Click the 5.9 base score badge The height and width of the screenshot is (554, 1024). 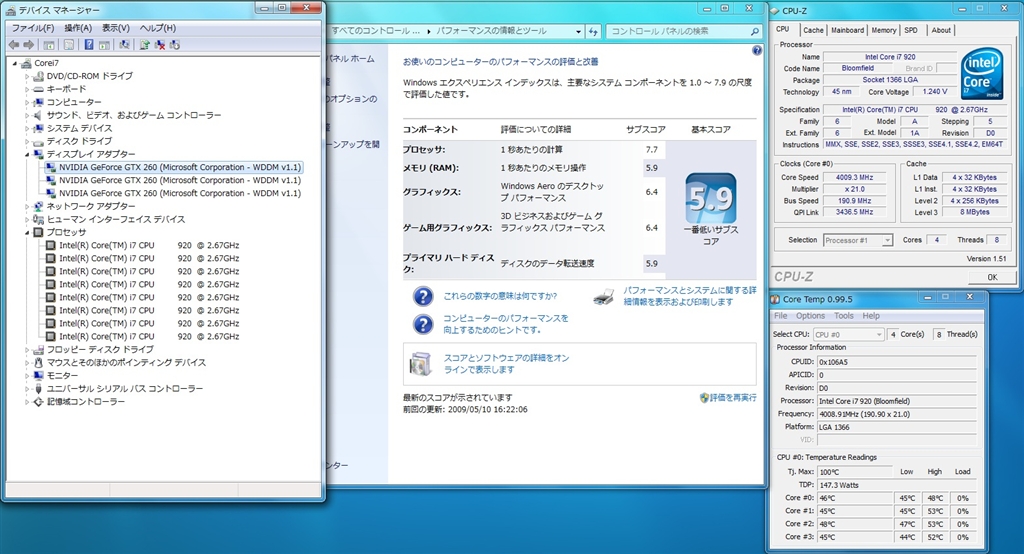coord(711,198)
